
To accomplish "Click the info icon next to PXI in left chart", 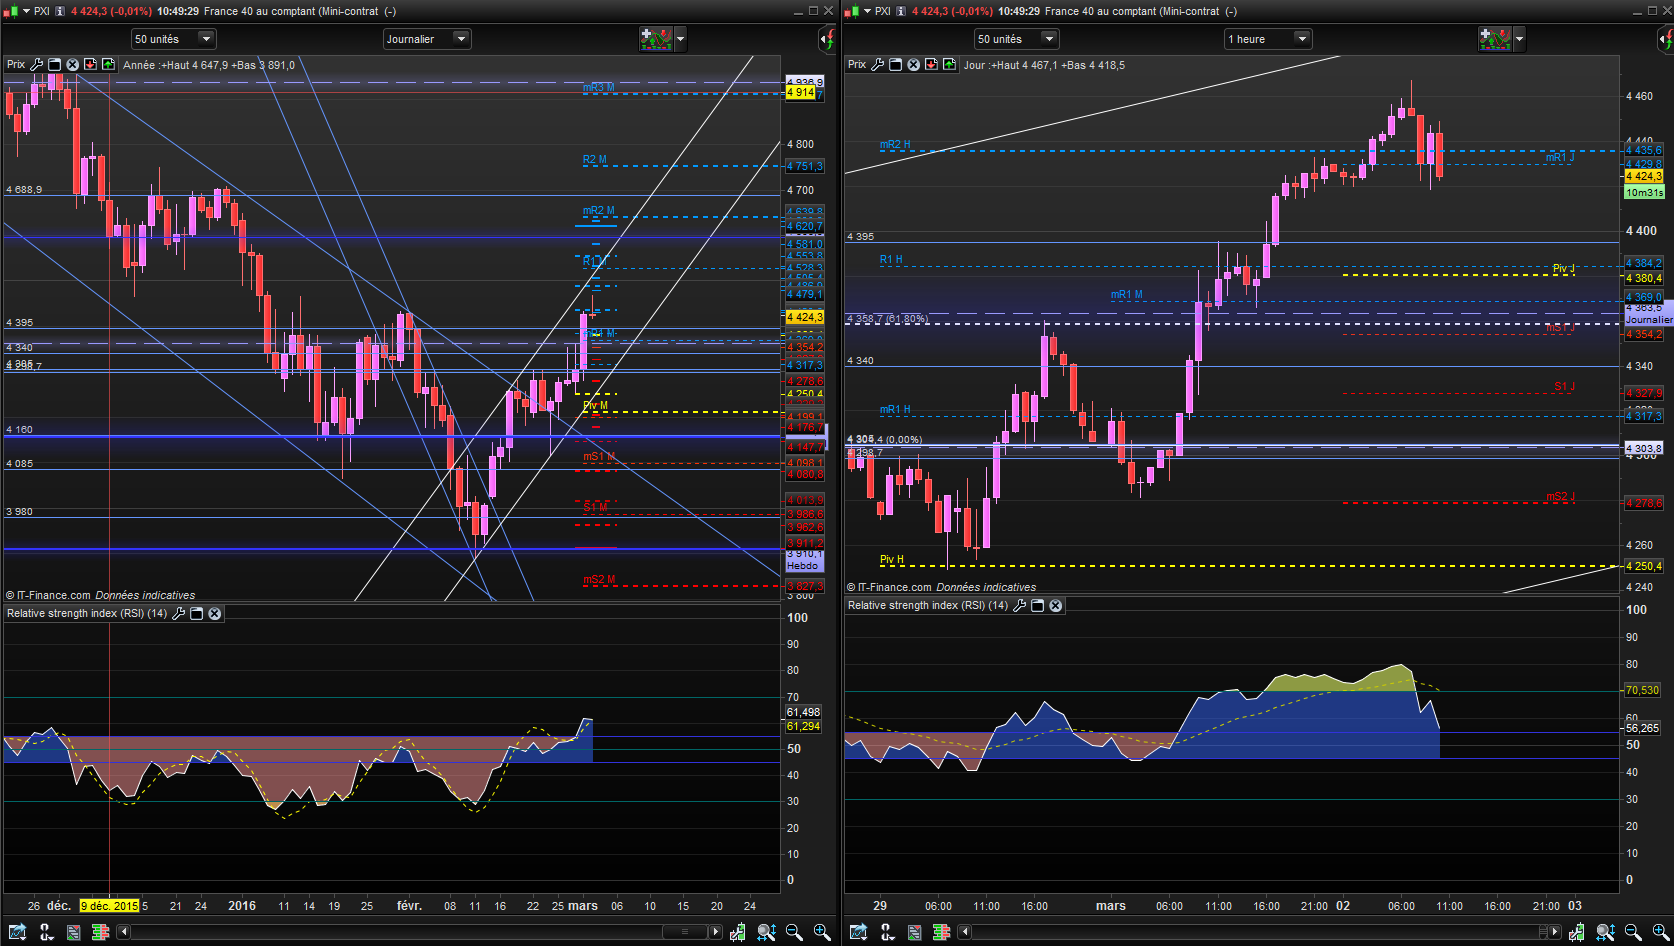I will (60, 11).
